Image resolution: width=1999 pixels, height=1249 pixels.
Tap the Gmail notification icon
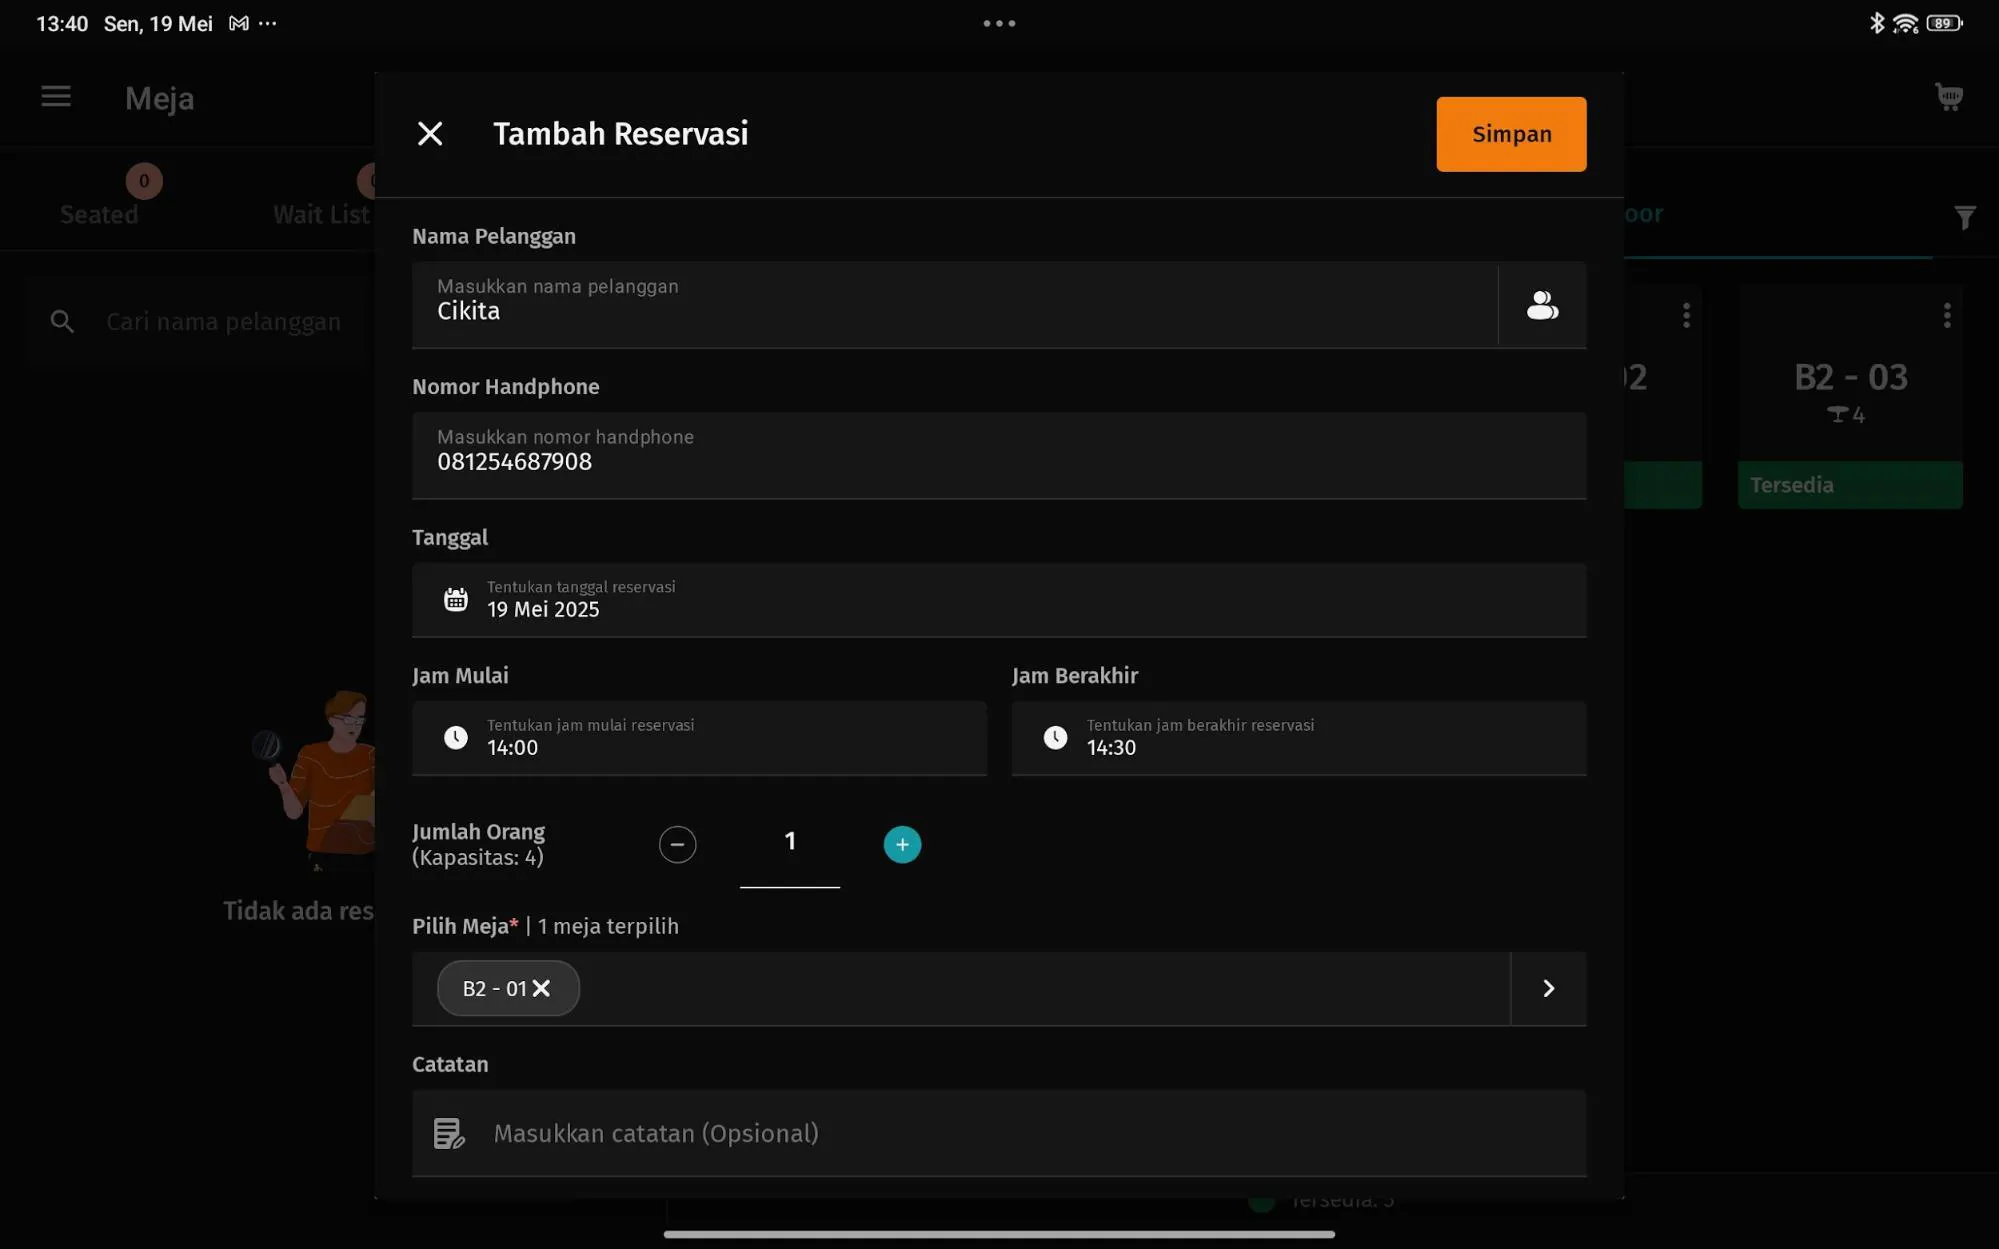[238, 23]
